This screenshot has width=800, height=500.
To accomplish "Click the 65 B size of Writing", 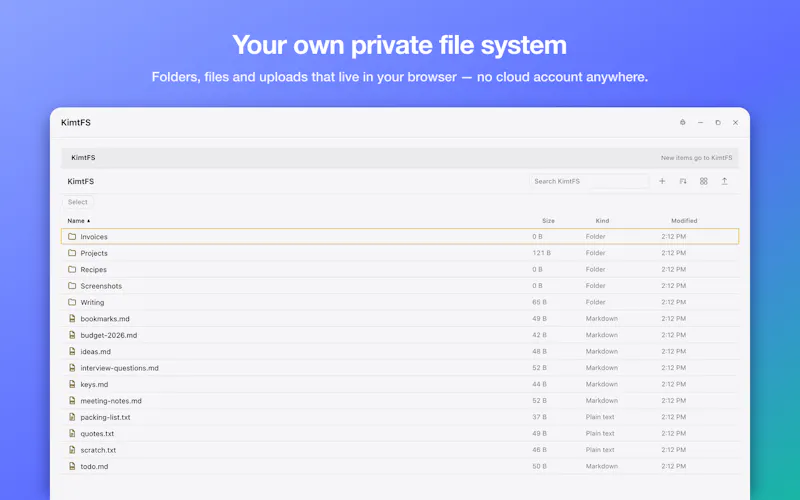I will [539, 302].
